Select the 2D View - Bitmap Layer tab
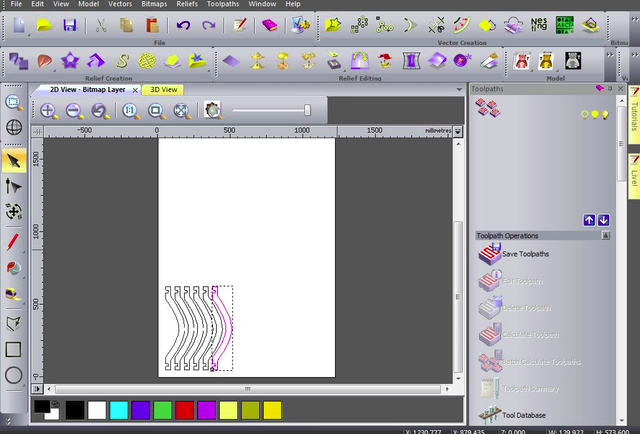This screenshot has height=434, width=640. 87,89
